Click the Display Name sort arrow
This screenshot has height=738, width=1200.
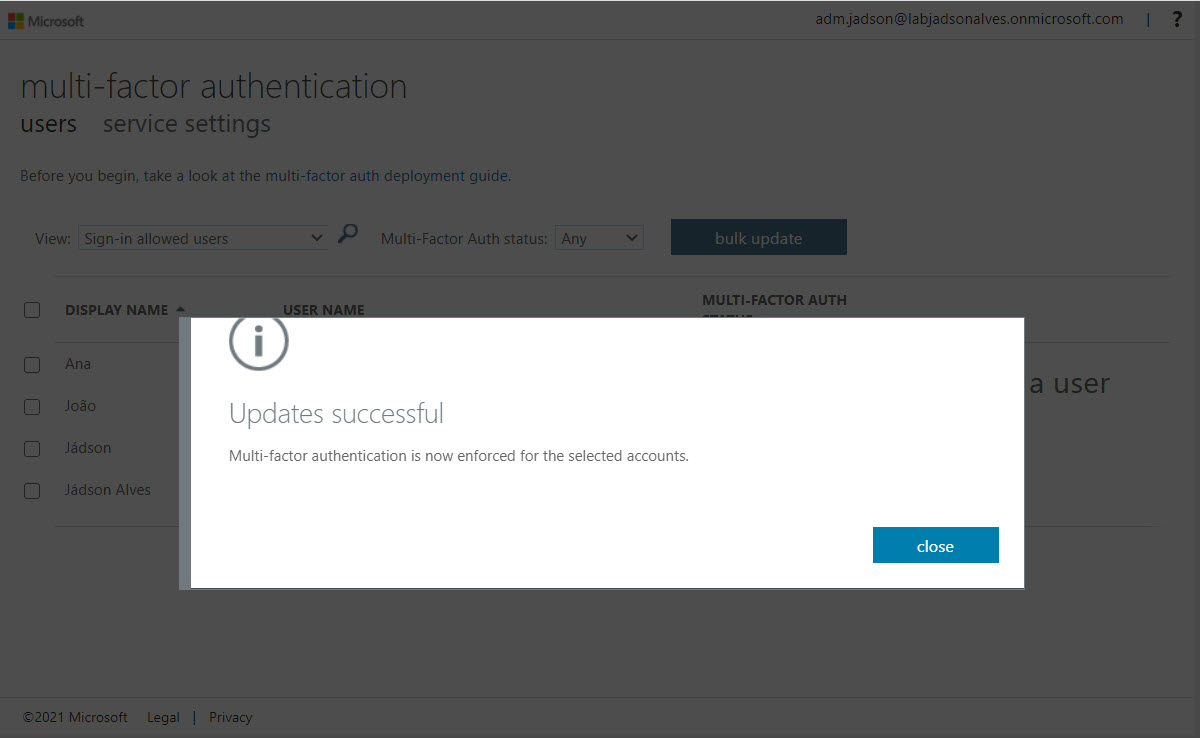180,310
